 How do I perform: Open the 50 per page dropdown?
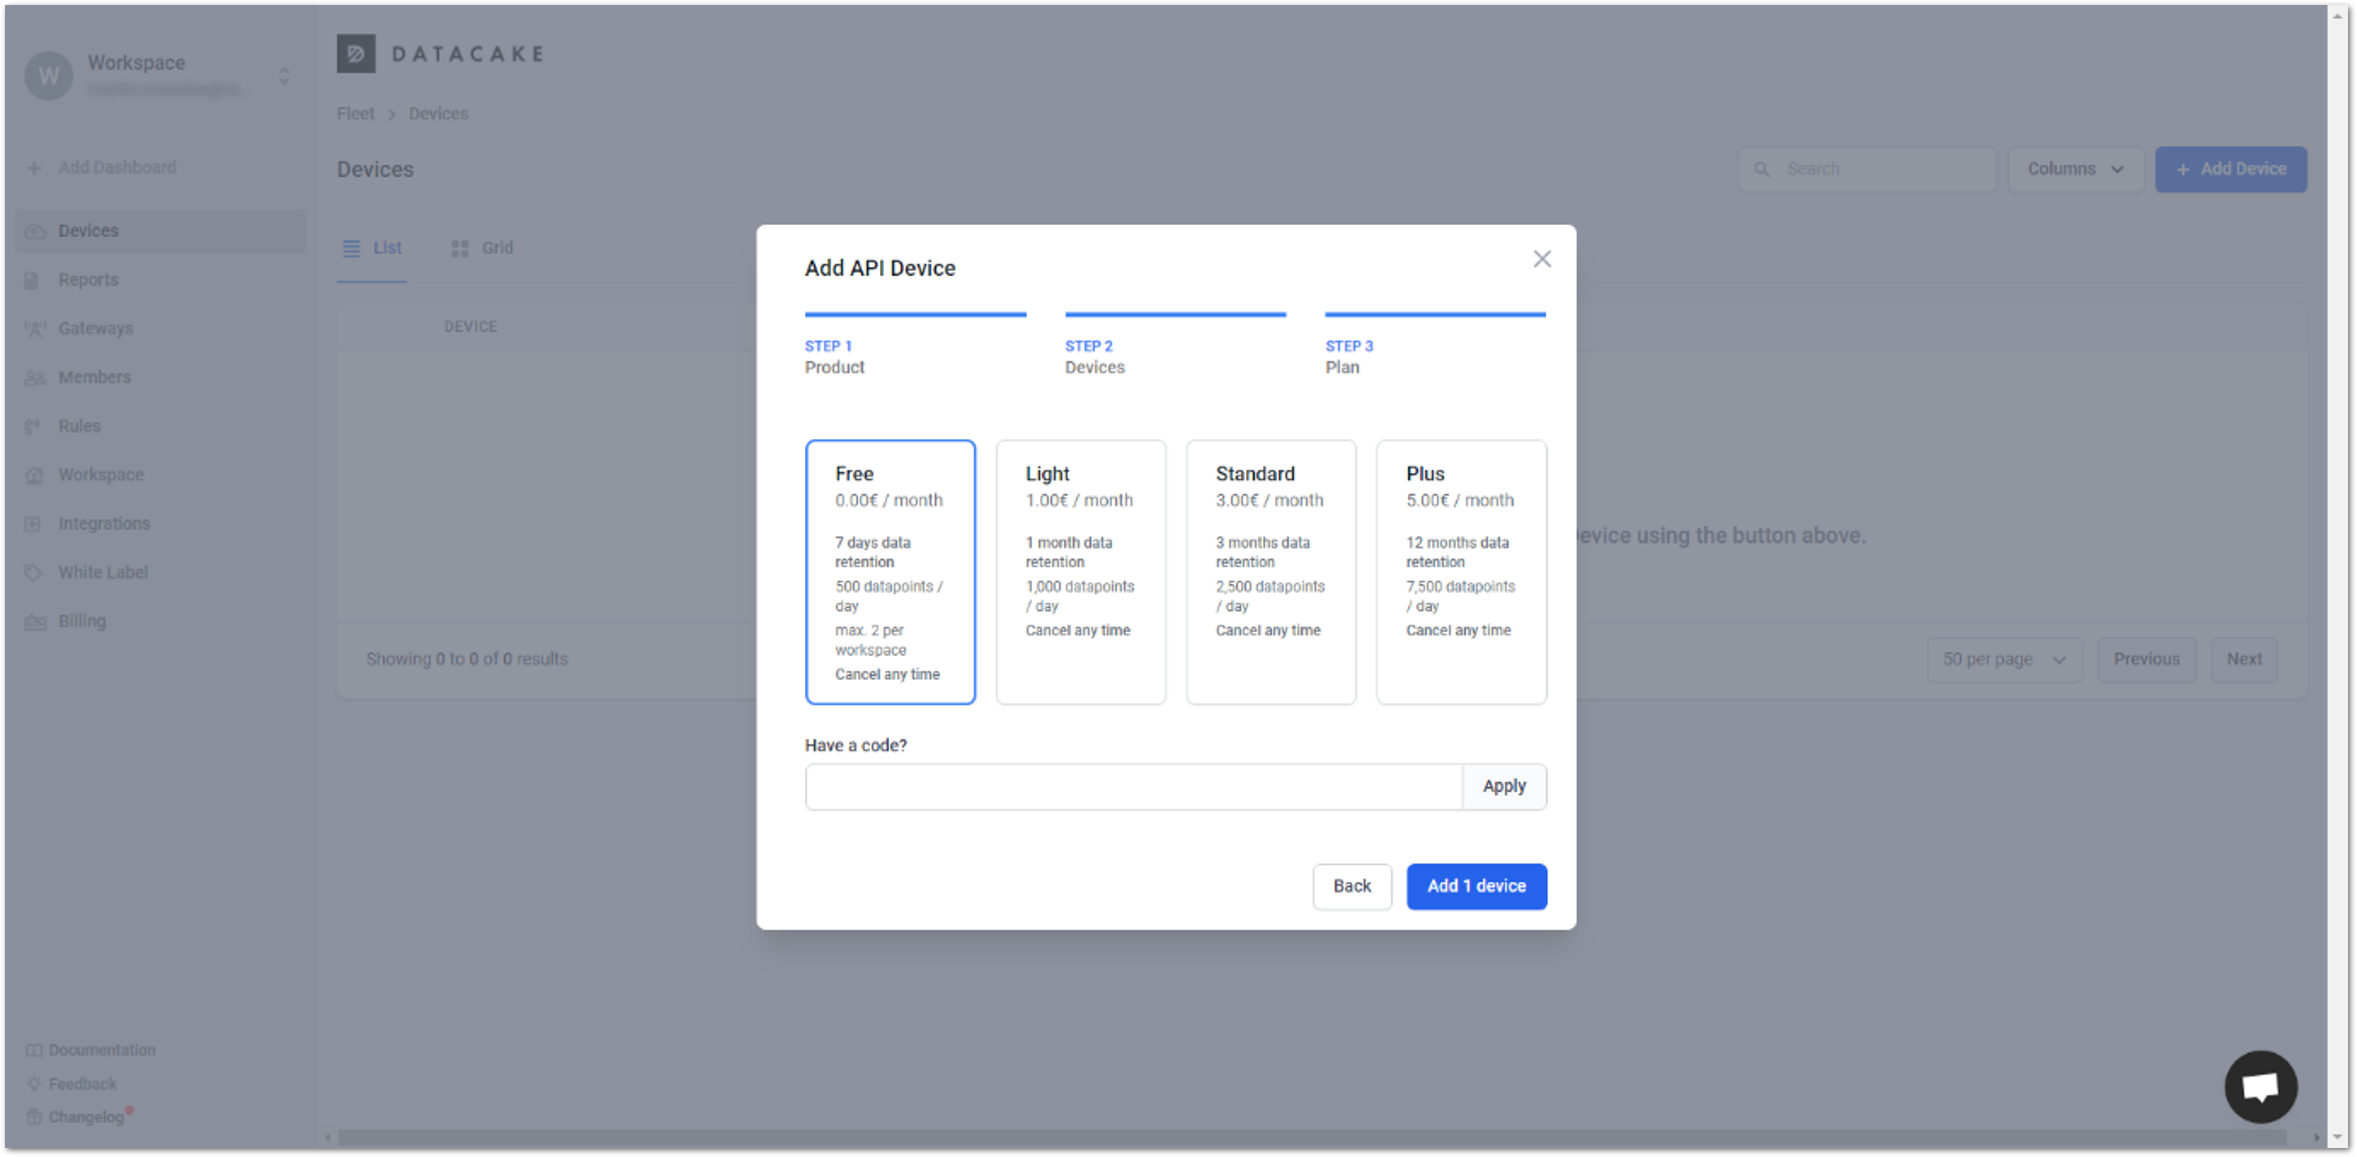tap(2003, 660)
